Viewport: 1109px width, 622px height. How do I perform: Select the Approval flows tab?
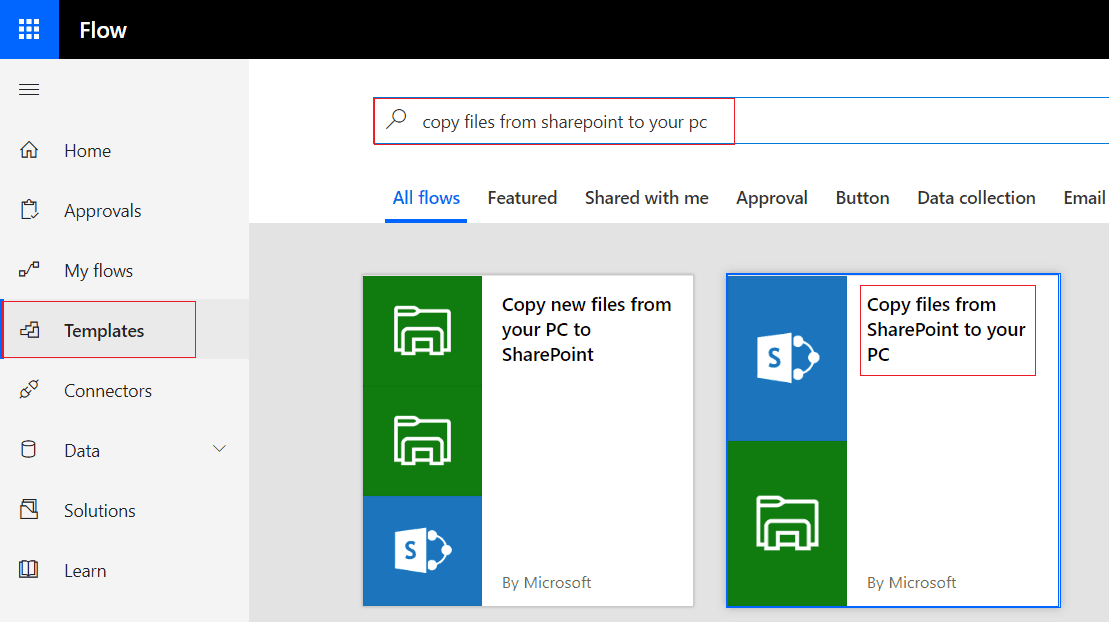771,197
